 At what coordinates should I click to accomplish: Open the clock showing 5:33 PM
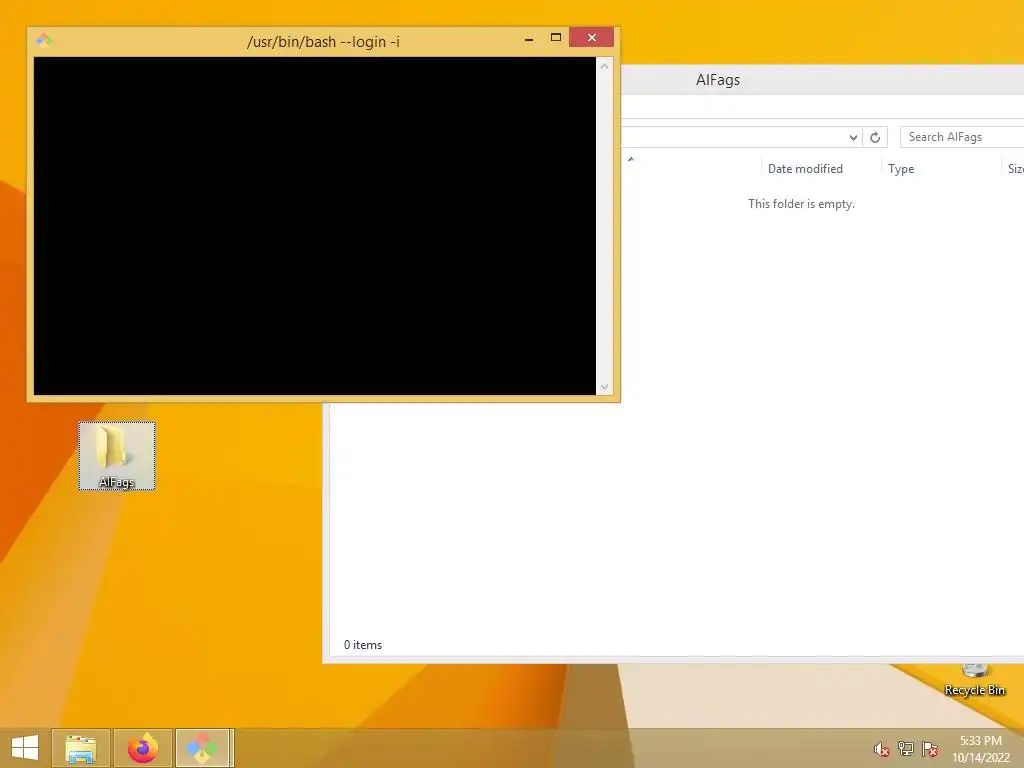[981, 749]
